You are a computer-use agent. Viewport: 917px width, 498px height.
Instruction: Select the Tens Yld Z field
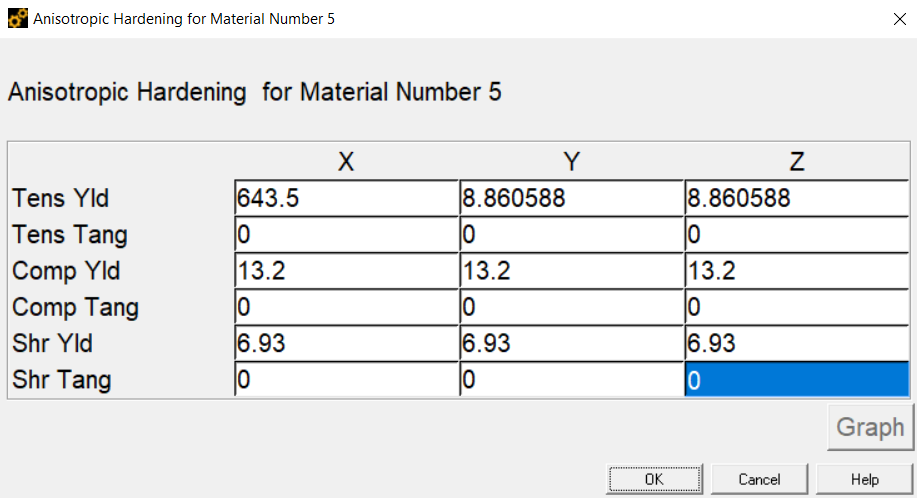pos(797,198)
